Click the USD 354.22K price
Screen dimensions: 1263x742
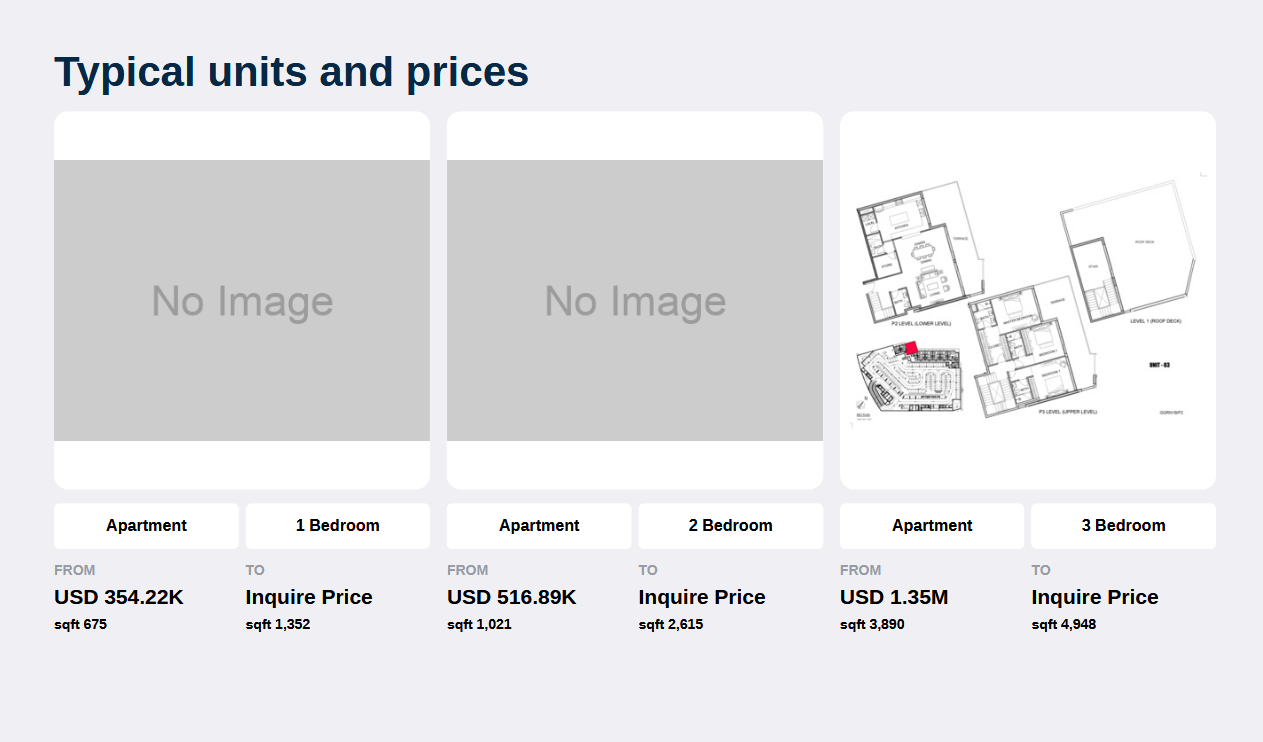click(x=119, y=597)
